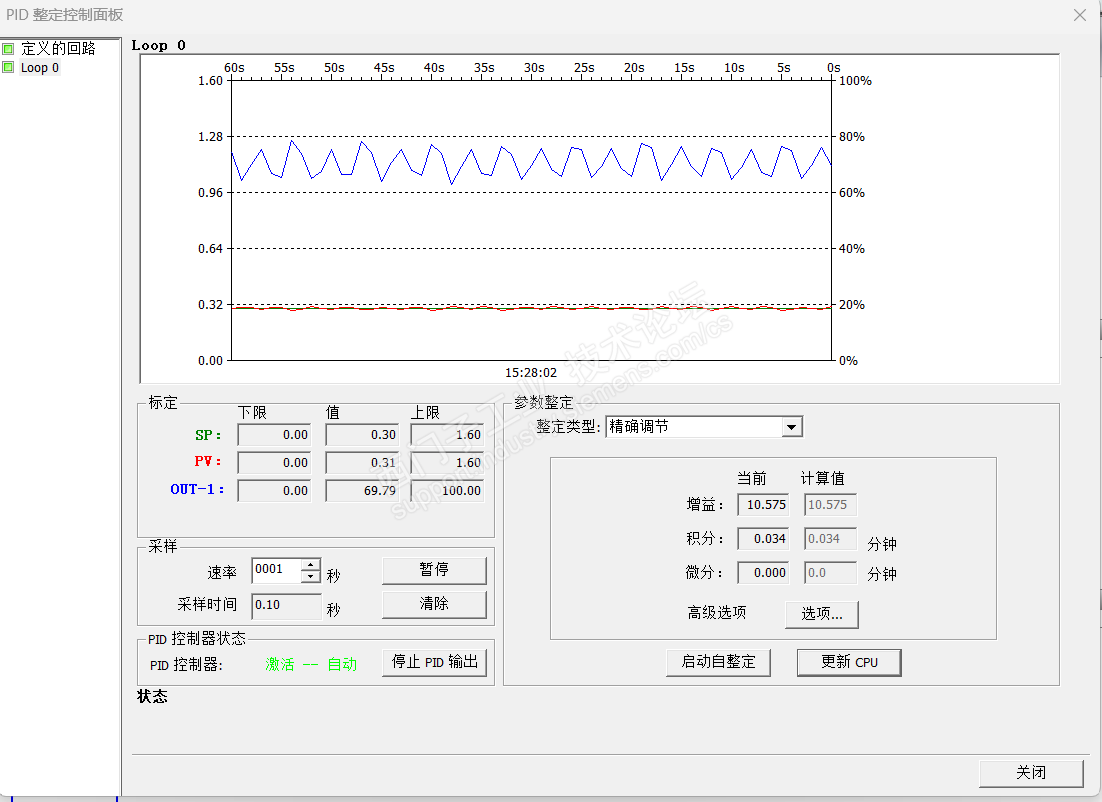The image size is (1102, 802).
Task: Open the 整定类型 dropdown
Action: (x=791, y=427)
